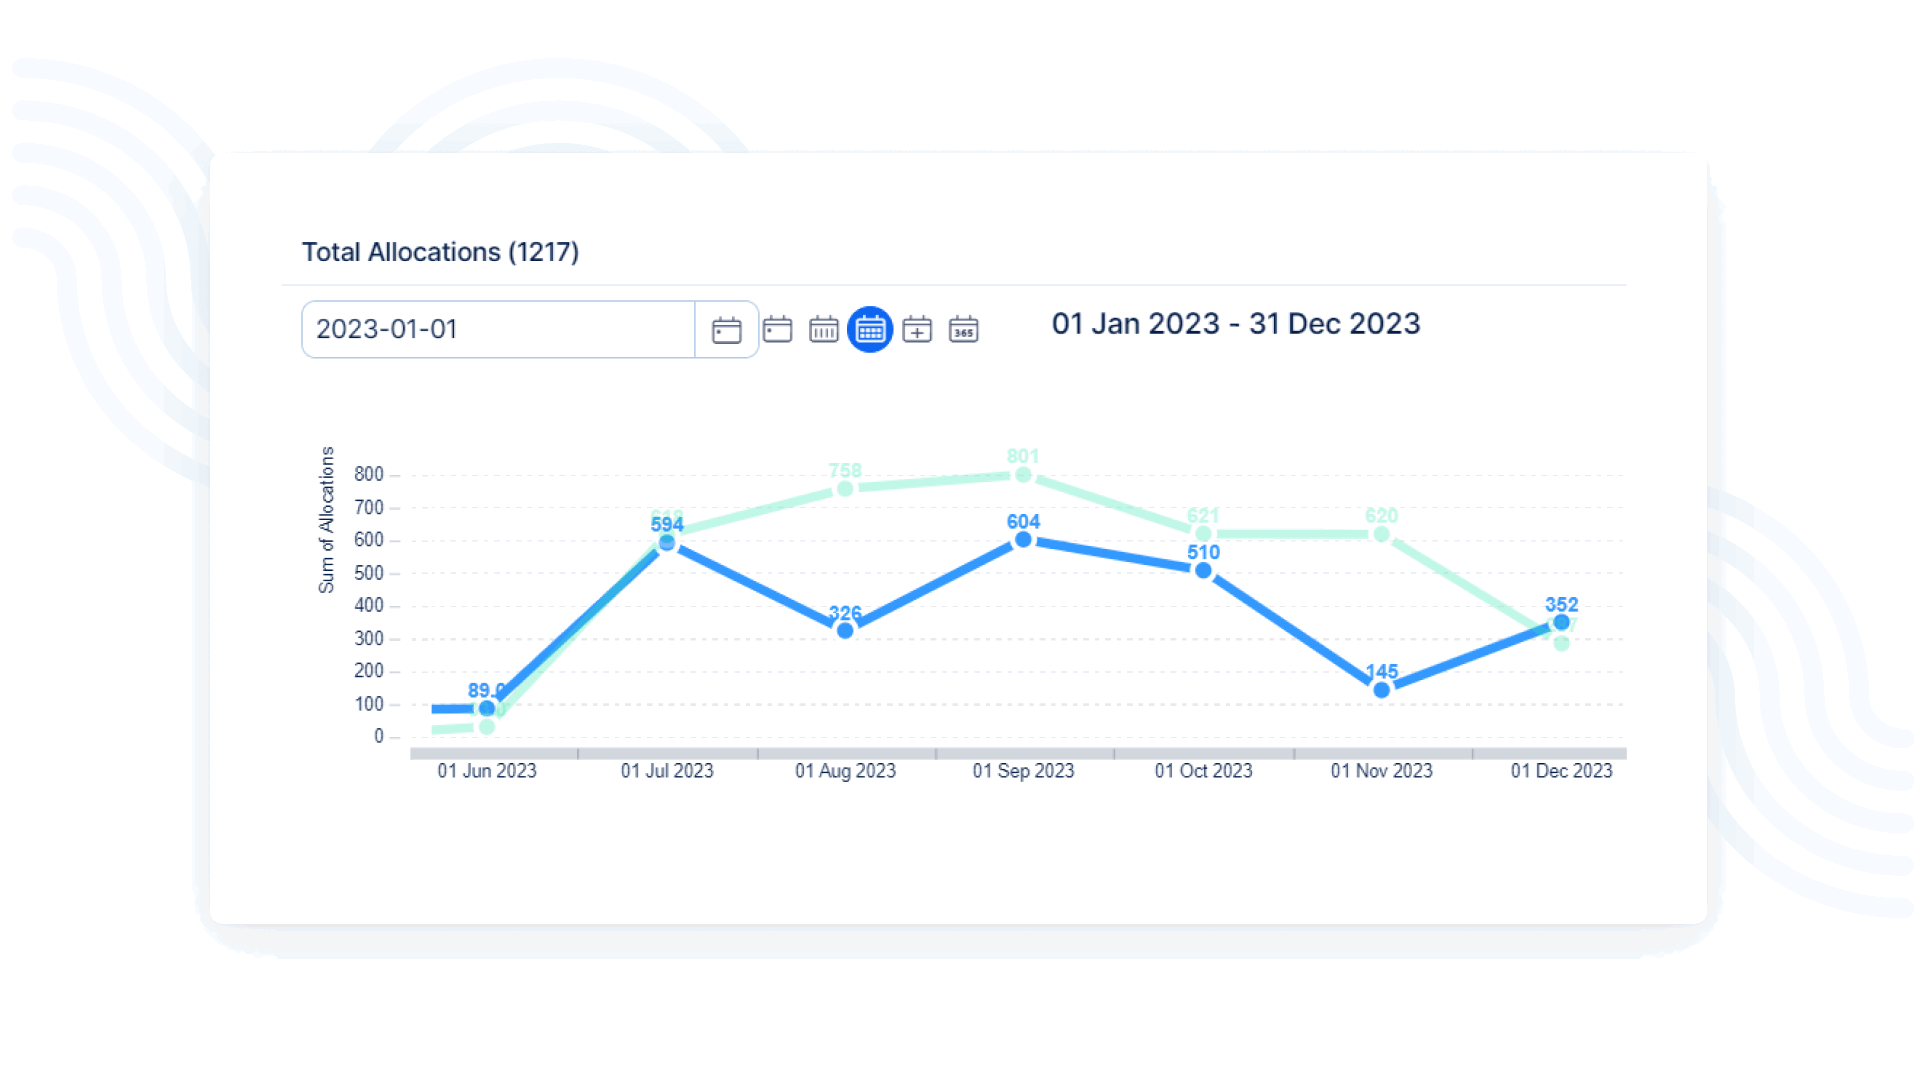
Task: Select the calendar icon with plus sign
Action: (x=917, y=329)
